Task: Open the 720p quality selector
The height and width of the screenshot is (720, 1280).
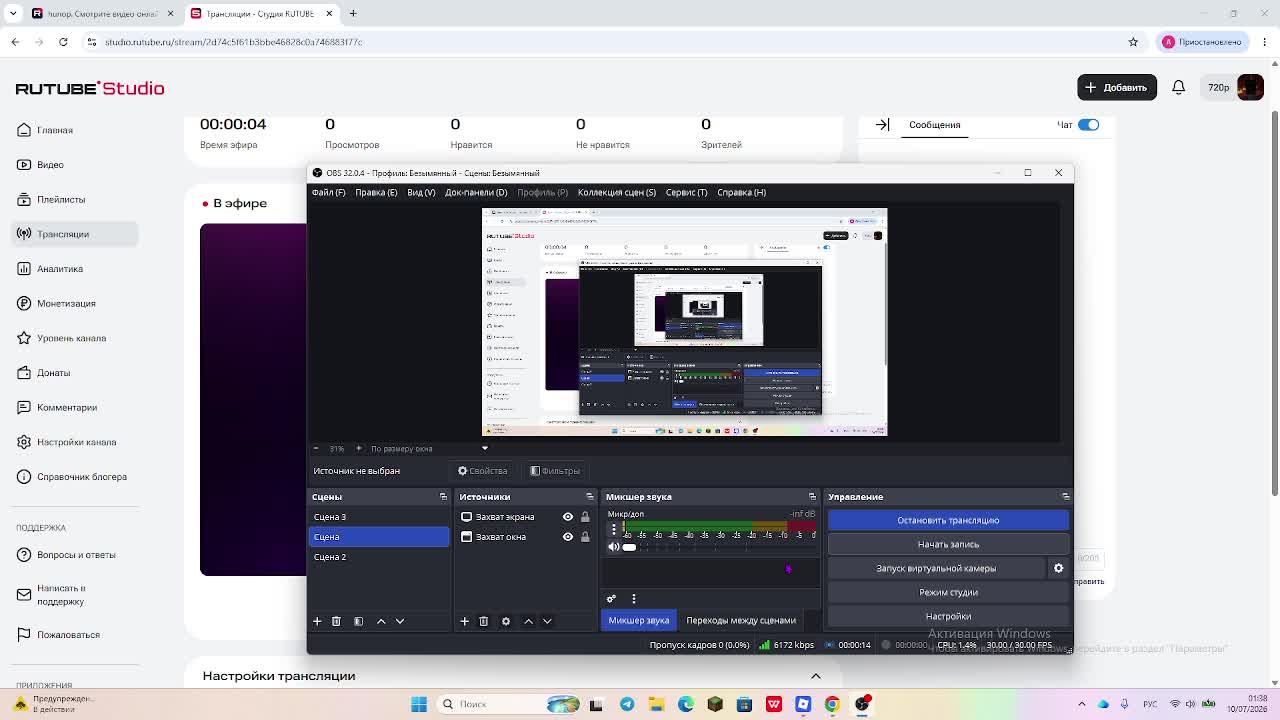Action: click(1218, 88)
